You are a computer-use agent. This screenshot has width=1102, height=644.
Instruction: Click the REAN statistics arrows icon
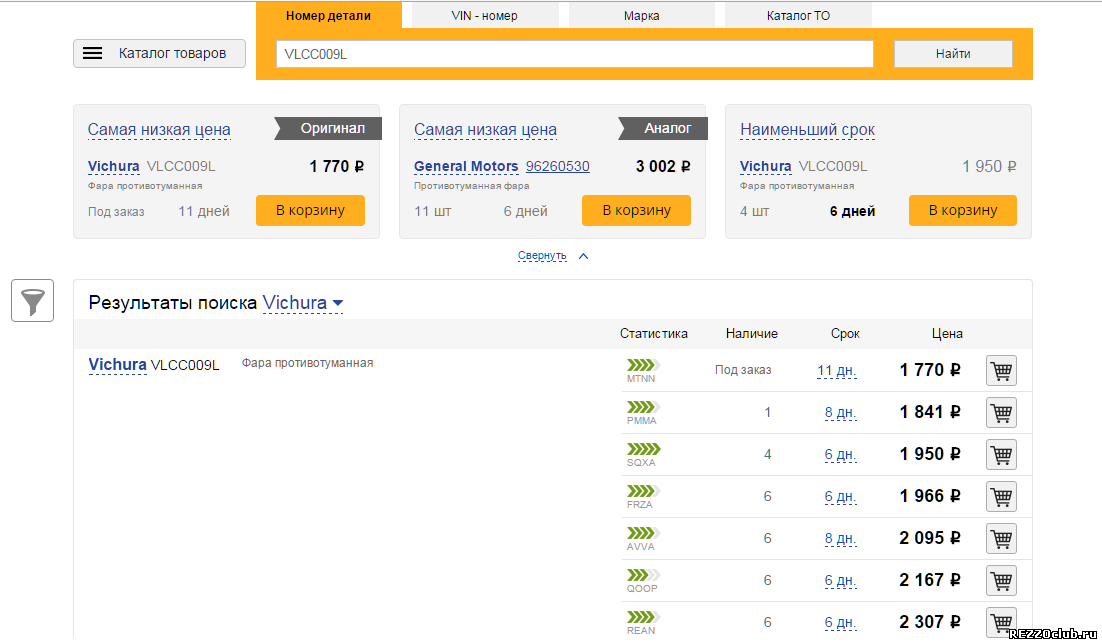pyautogui.click(x=644, y=617)
